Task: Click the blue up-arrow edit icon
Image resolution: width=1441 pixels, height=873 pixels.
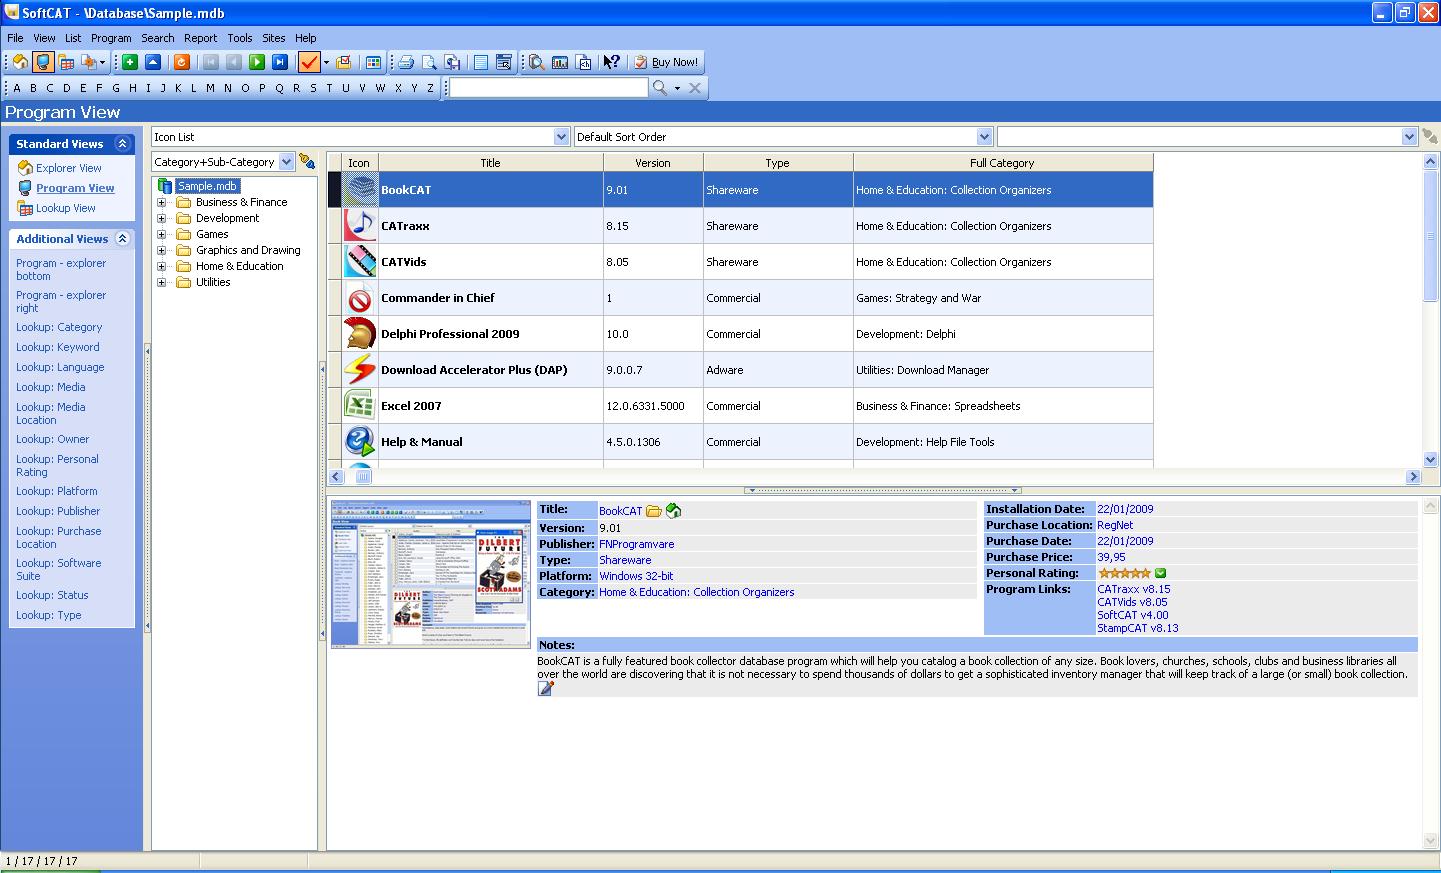Action: tap(153, 62)
